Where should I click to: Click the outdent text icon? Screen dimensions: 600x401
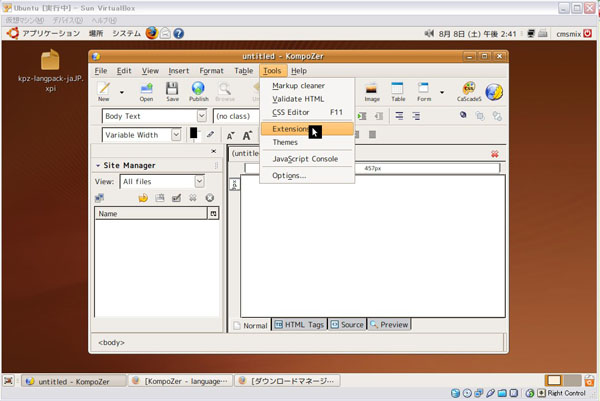click(379, 116)
